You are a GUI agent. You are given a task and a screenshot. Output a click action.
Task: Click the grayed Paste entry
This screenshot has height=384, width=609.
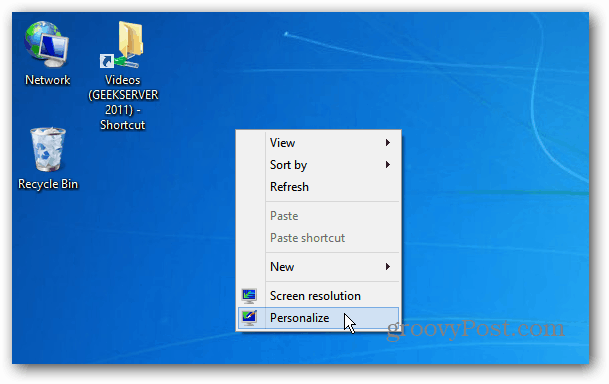318,216
